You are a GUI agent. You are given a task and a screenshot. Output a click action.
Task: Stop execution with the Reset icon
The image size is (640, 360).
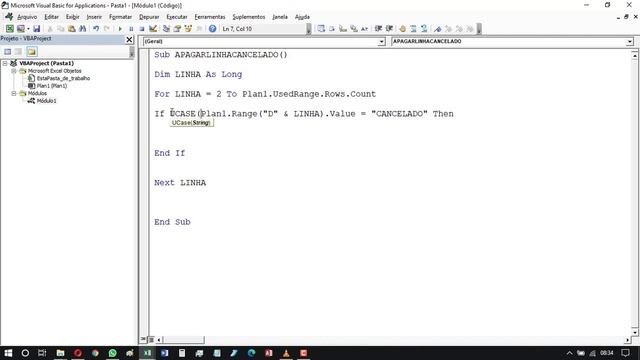point(142,29)
